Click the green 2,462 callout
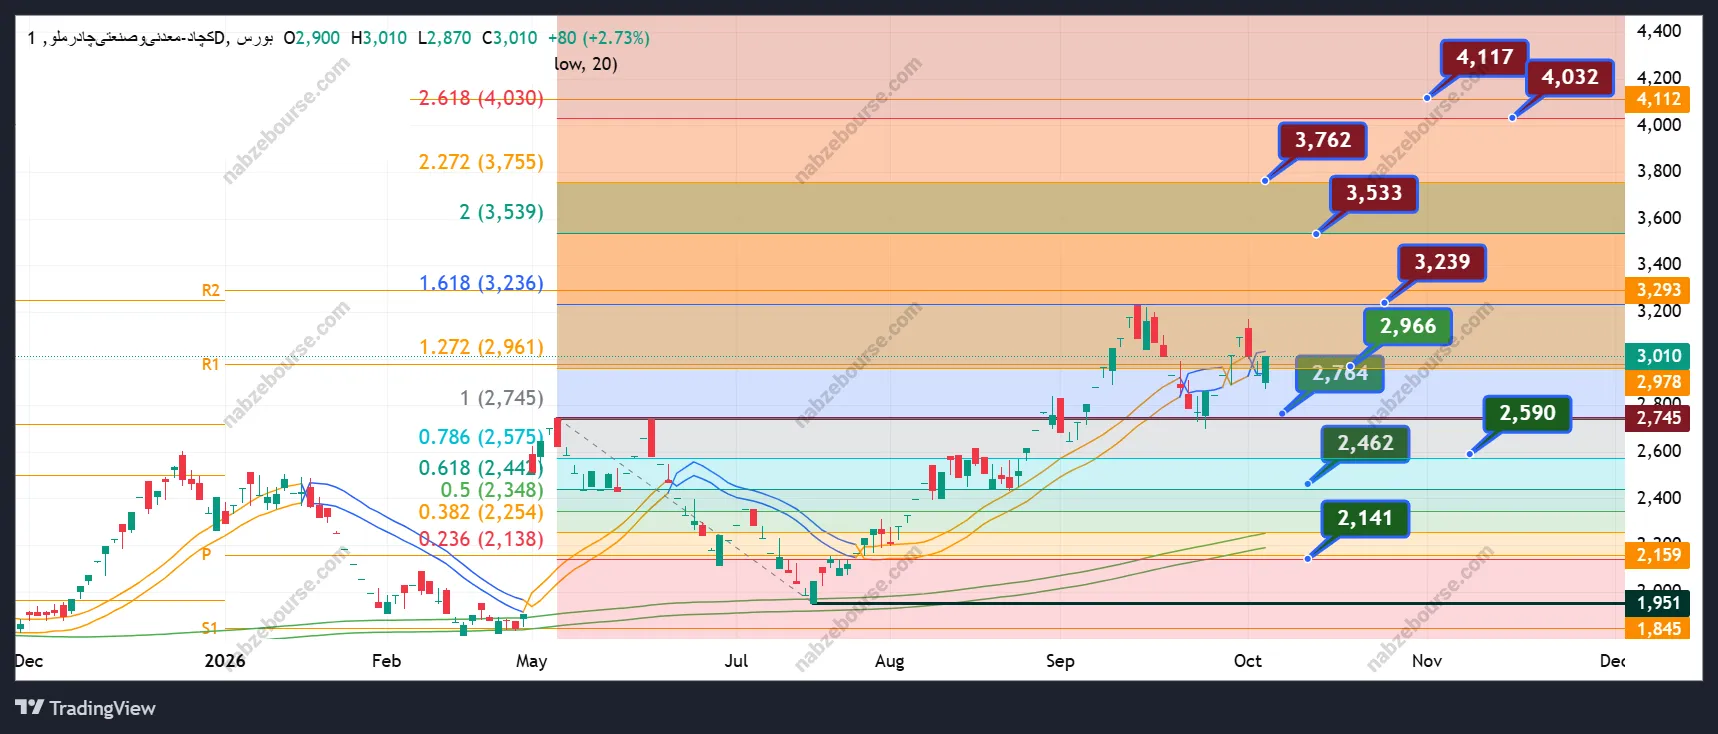 (1365, 443)
